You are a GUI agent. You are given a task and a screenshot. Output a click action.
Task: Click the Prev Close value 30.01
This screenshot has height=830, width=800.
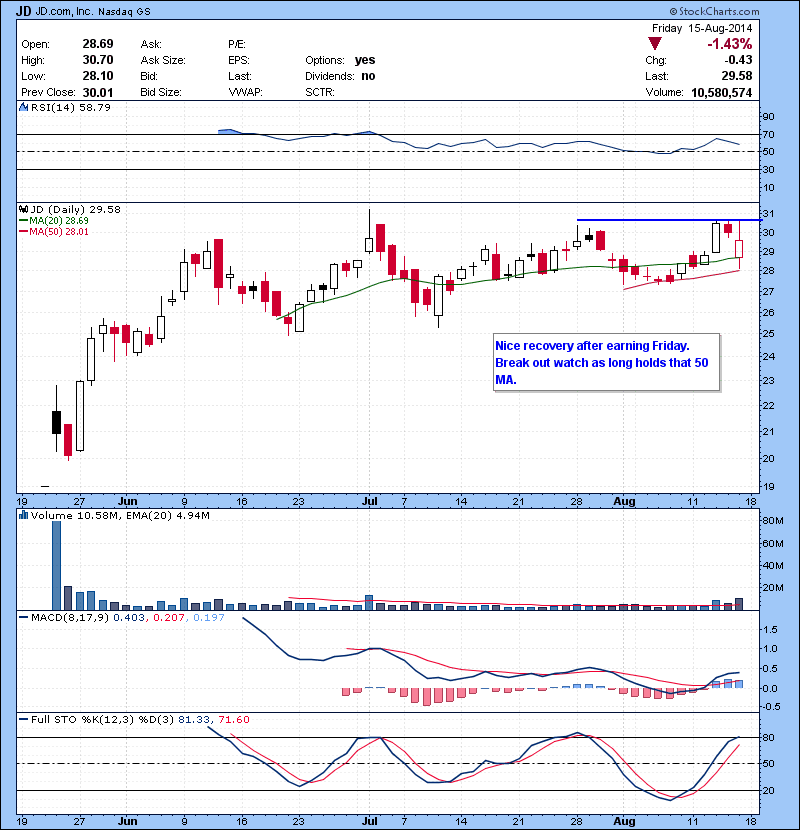point(98,93)
